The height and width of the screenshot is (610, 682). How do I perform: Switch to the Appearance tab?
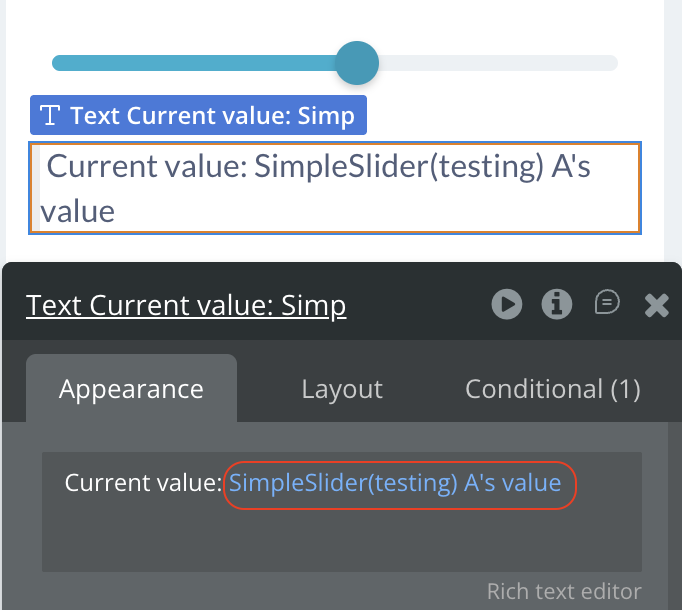click(x=131, y=389)
